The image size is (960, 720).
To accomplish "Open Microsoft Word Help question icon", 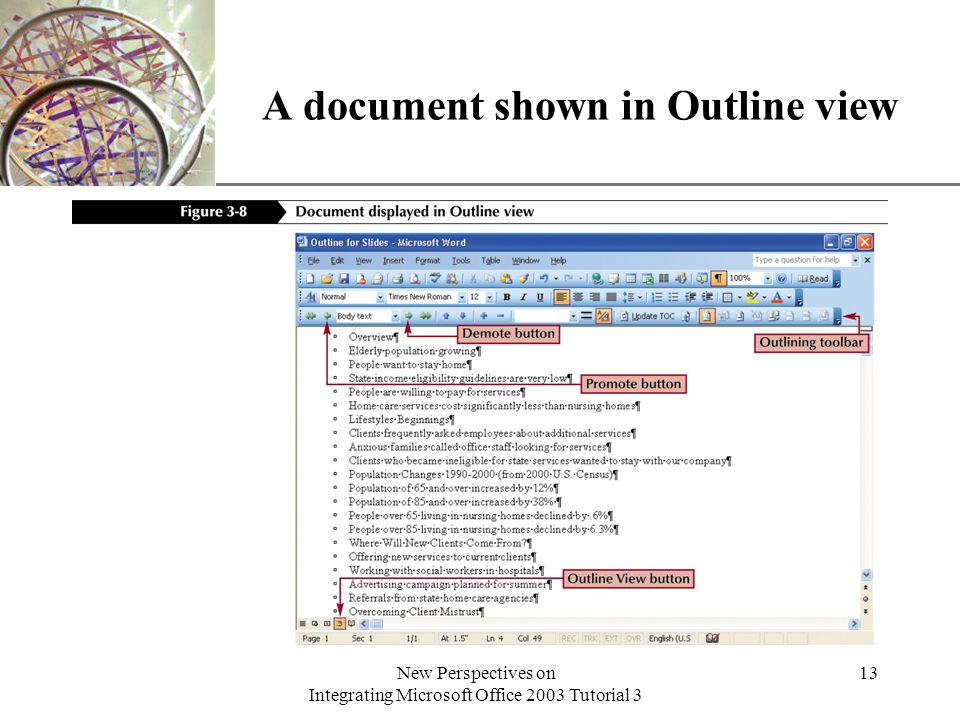I will pos(781,279).
